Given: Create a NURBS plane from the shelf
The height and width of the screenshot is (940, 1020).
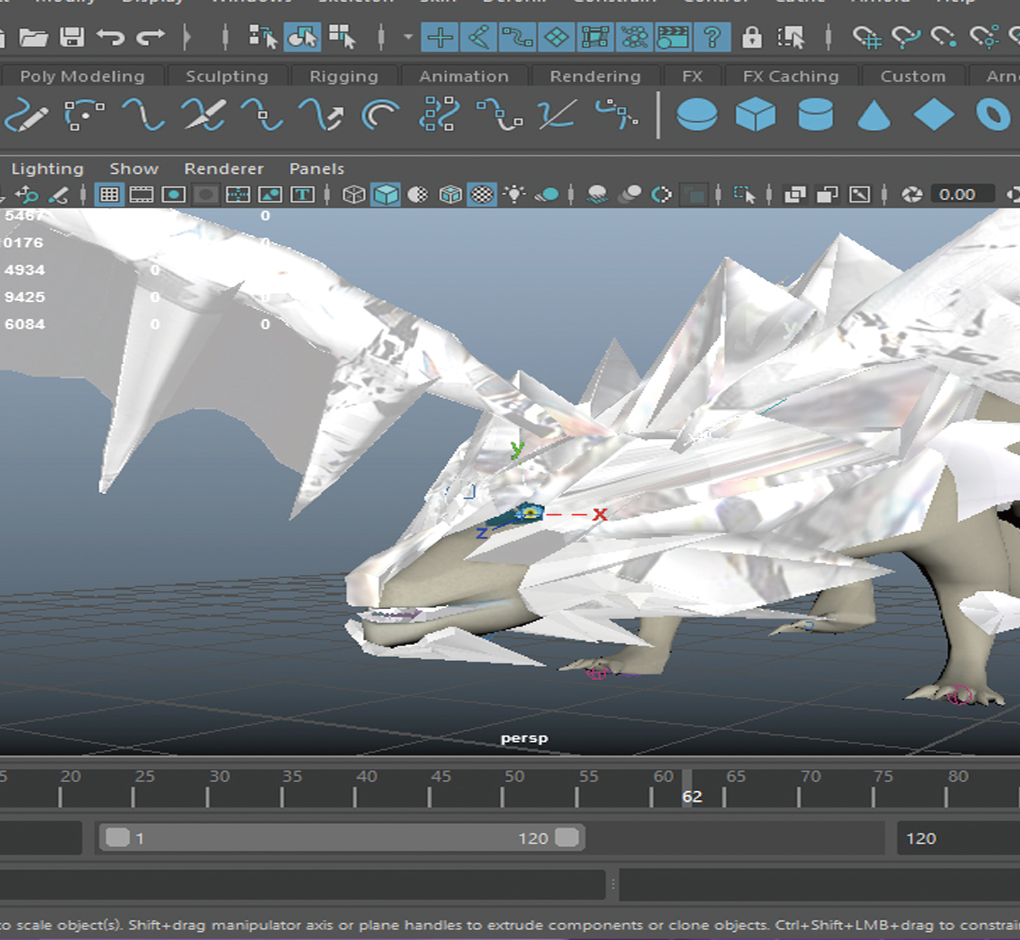Looking at the screenshot, I should point(933,114).
